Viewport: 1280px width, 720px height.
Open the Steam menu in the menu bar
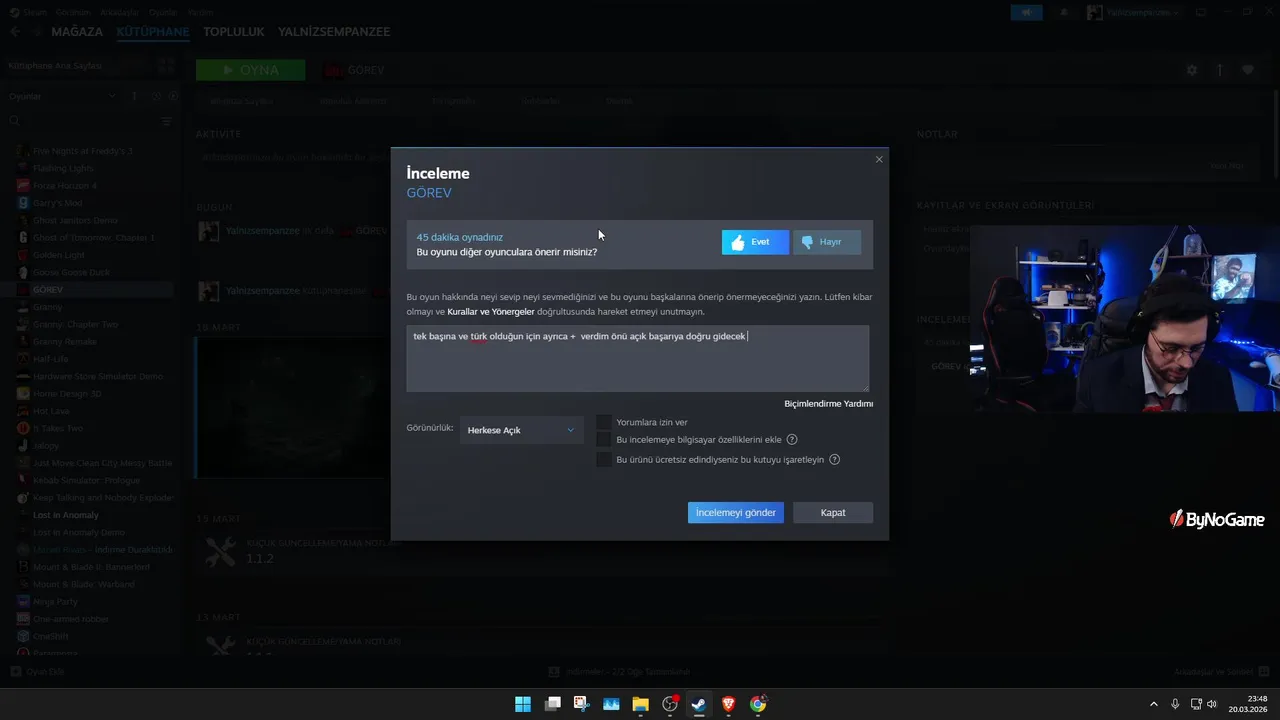point(35,12)
